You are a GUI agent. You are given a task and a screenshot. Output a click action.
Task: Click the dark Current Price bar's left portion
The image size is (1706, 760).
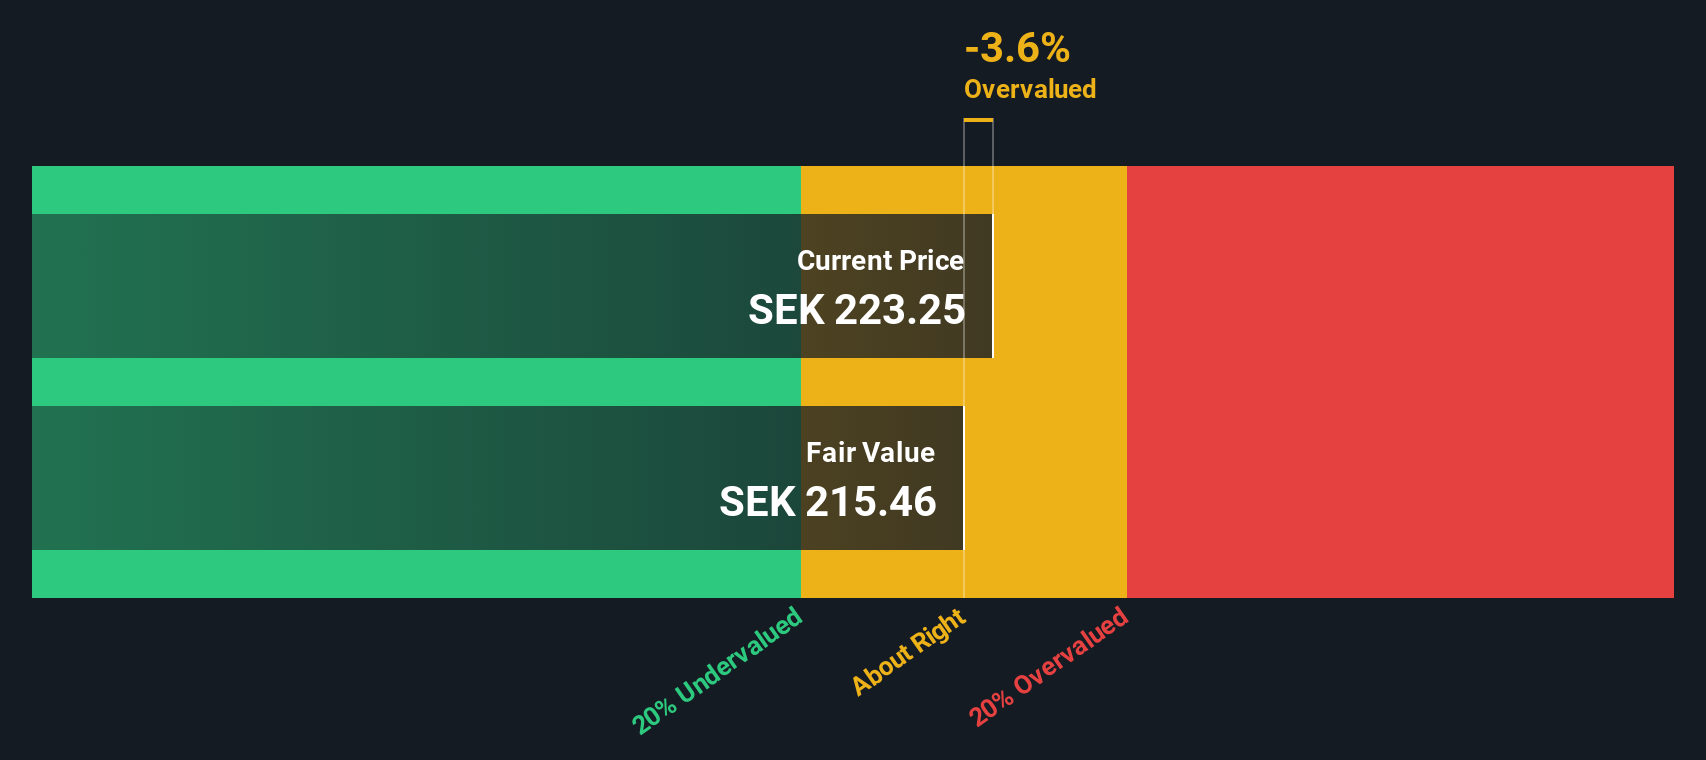point(300,286)
